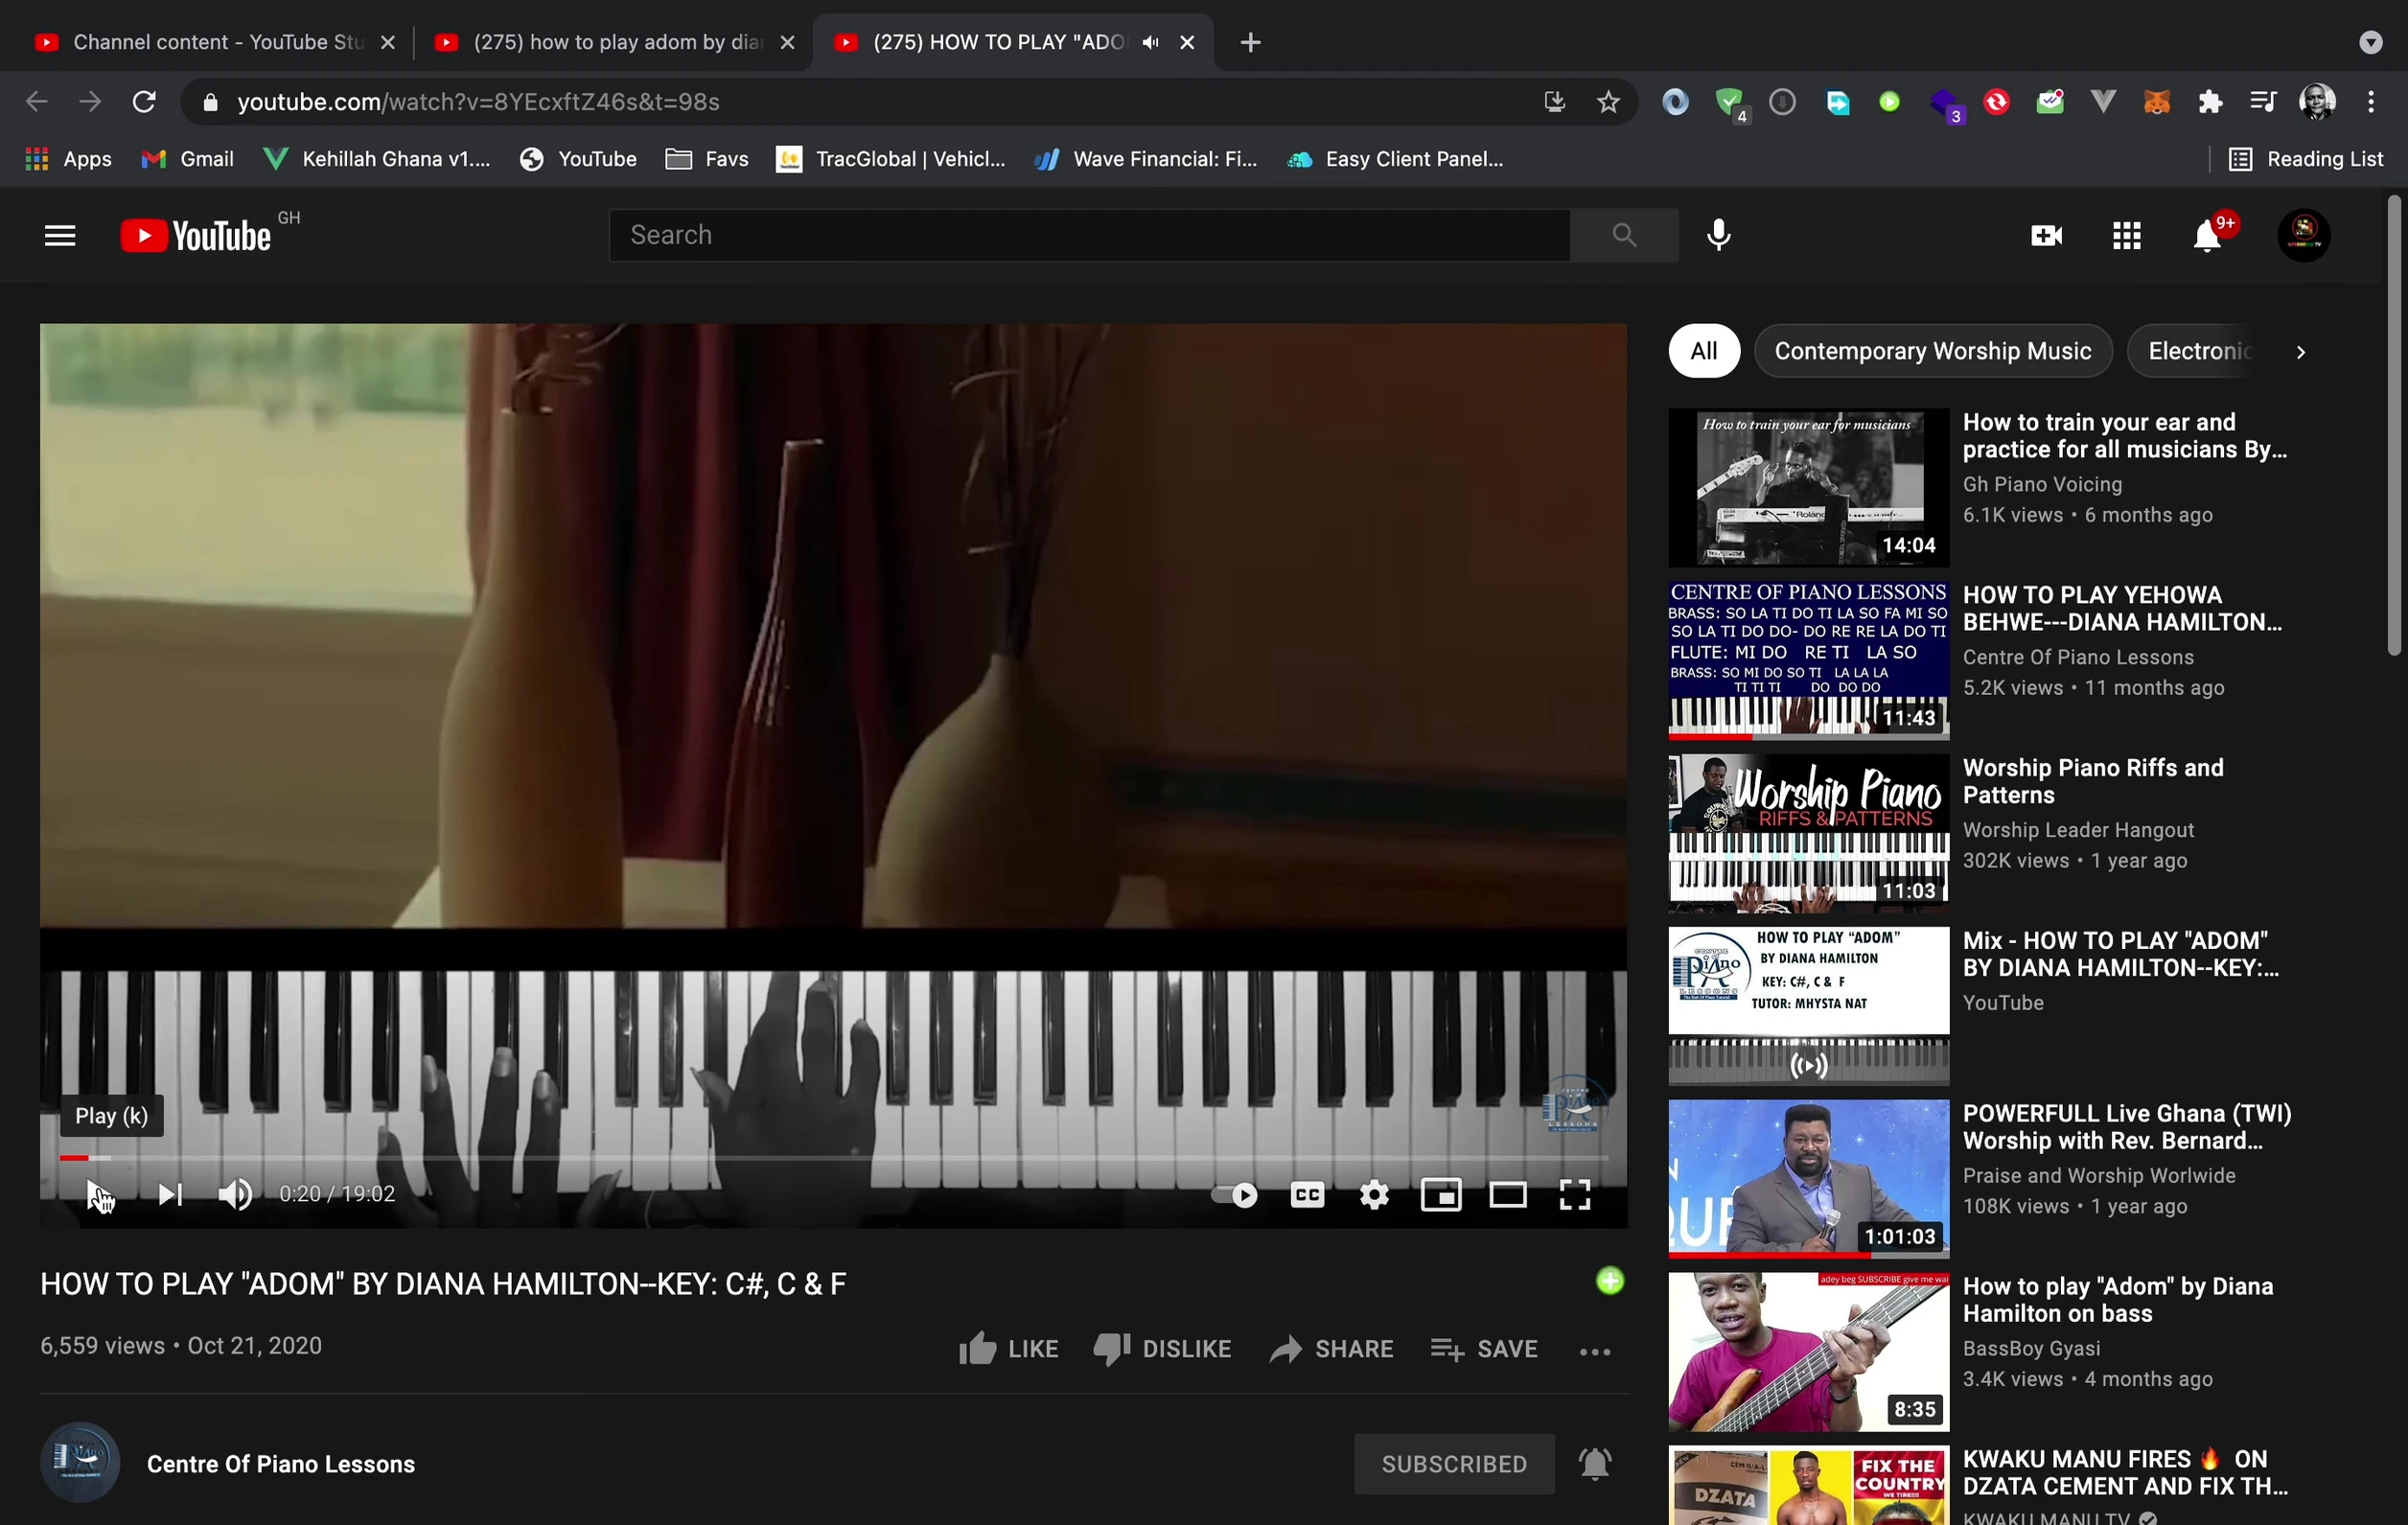Viewport: 2408px width, 1525px height.
Task: Select the Contemporary Worship Music chip
Action: pyautogui.click(x=1933, y=351)
